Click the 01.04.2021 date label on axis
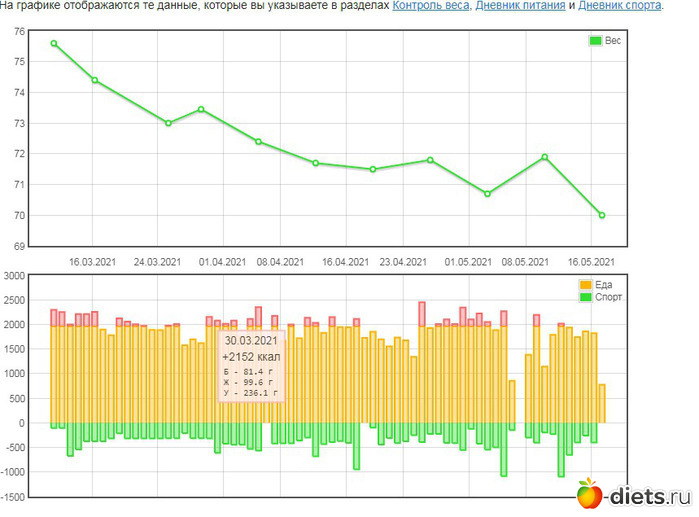The width and height of the screenshot is (699, 517). click(x=222, y=262)
